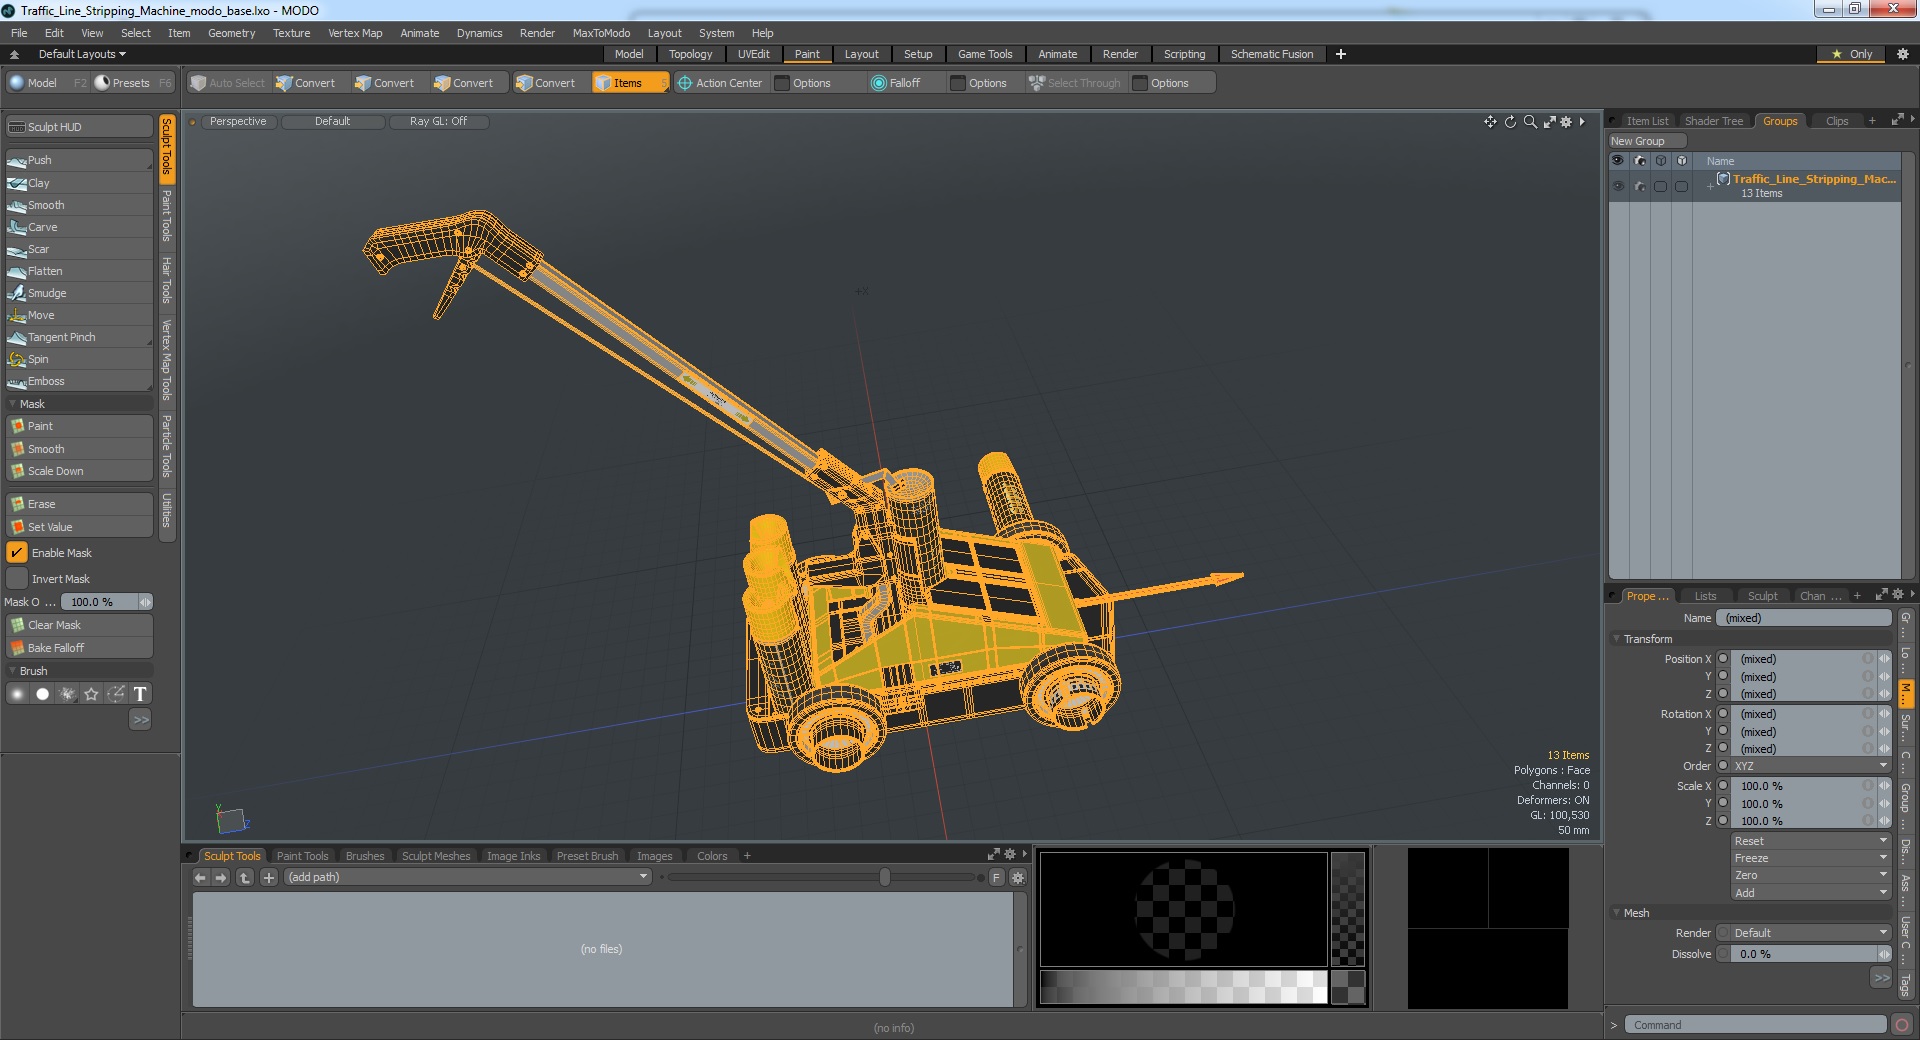Collapse the Transform section
Screen dimensions: 1920x1040
point(1617,639)
